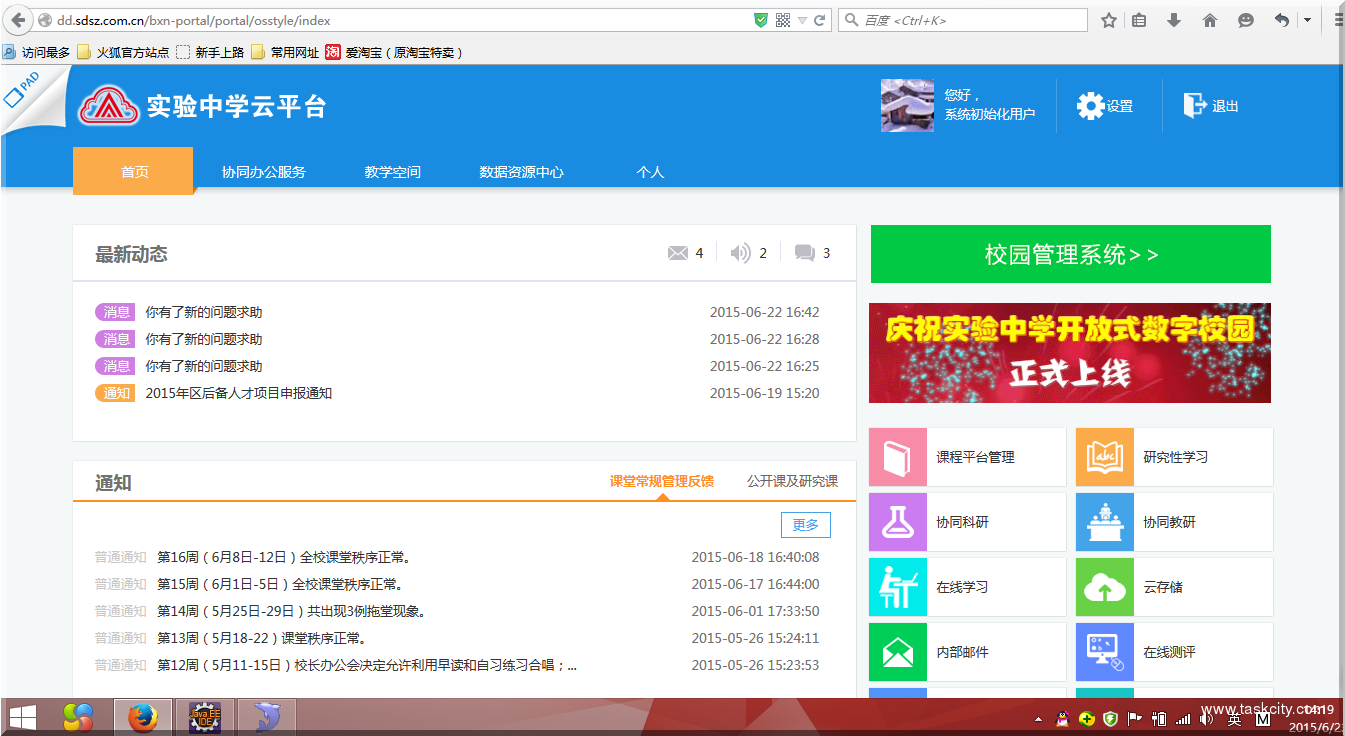Log out using the 退出 door icon
1345x736 pixels.
(x=1196, y=104)
